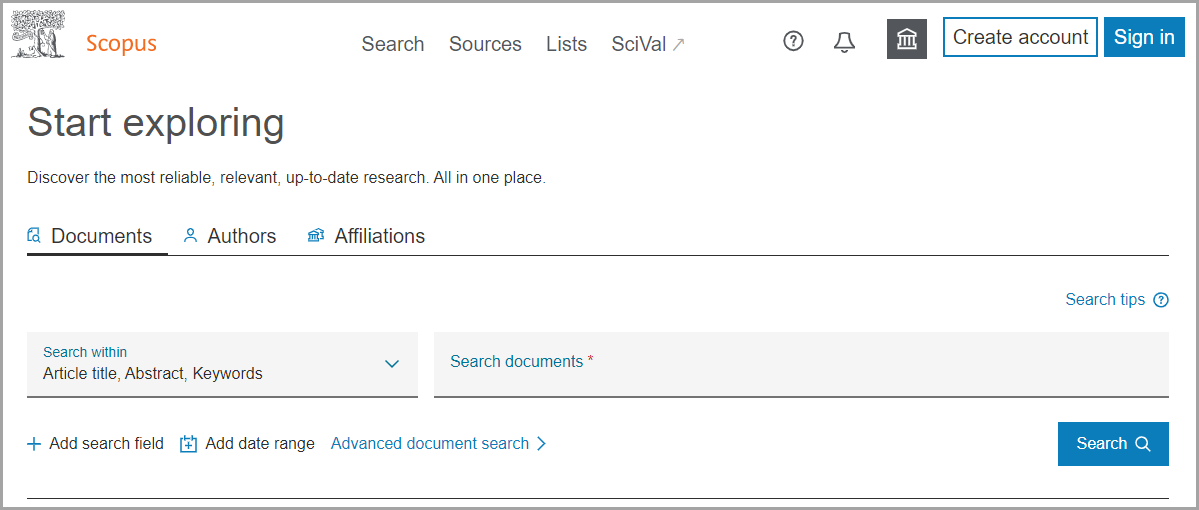
Task: Click the arrow after Advanced document search
Action: pos(541,443)
